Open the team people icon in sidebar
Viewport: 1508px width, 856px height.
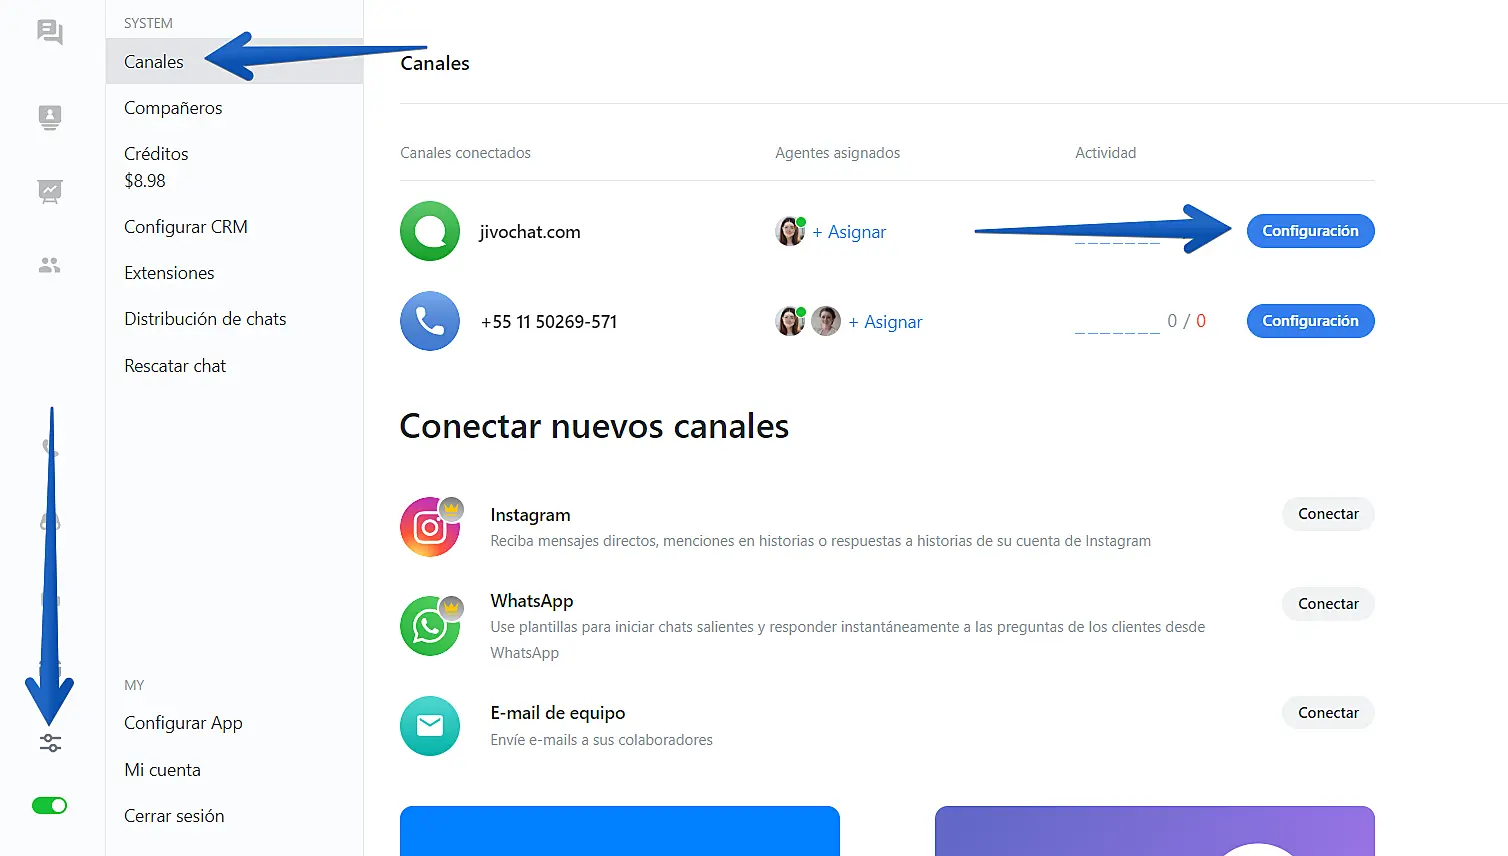[x=50, y=265]
